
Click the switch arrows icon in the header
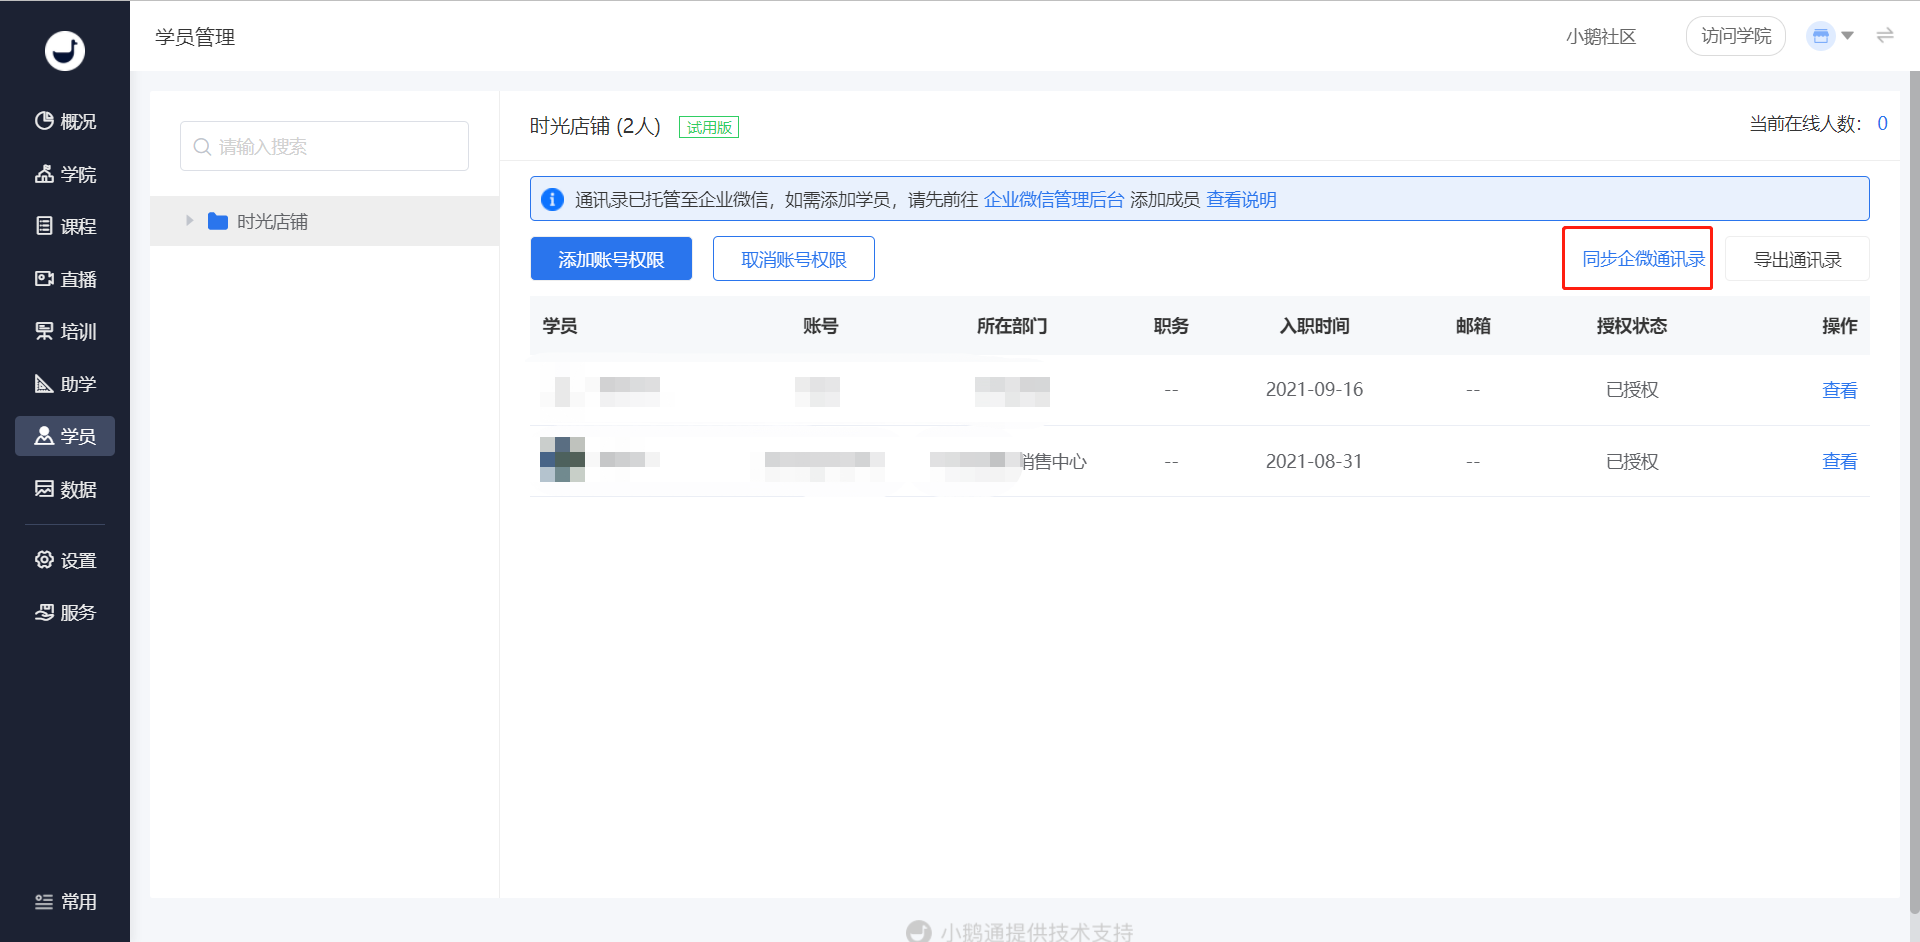click(x=1885, y=36)
